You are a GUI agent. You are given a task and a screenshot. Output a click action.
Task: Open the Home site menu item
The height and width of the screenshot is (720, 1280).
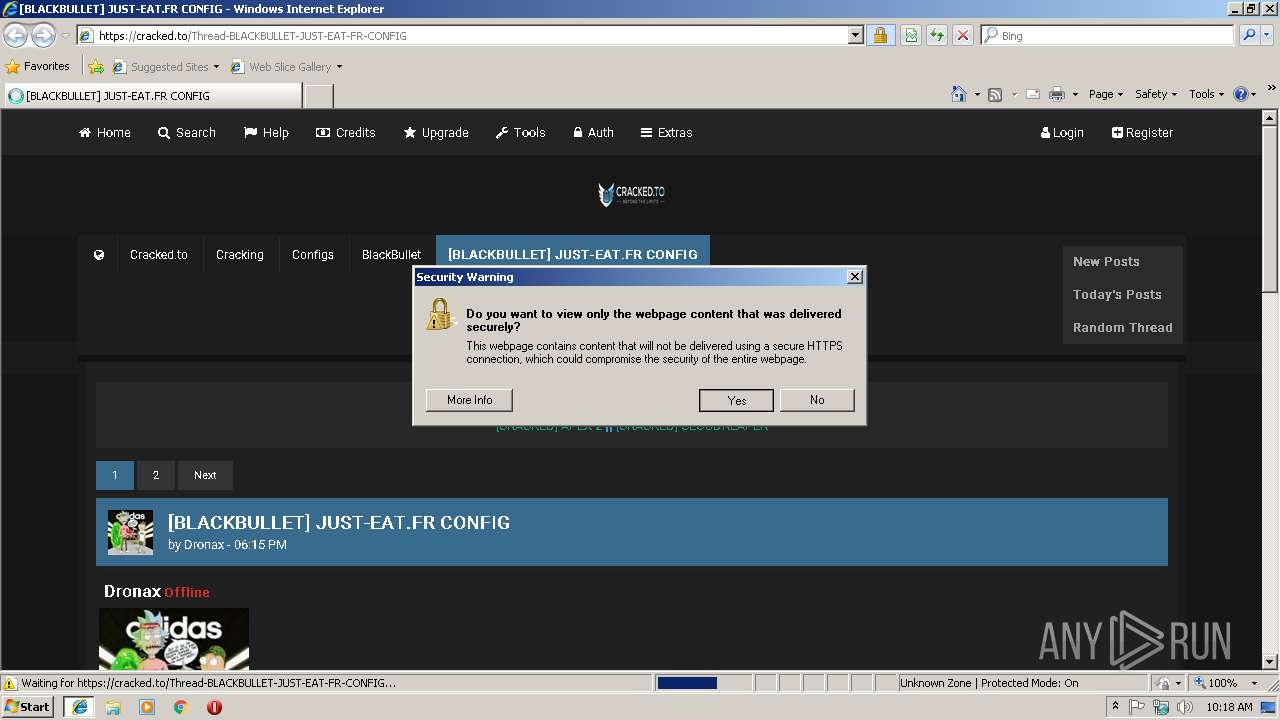tap(105, 132)
